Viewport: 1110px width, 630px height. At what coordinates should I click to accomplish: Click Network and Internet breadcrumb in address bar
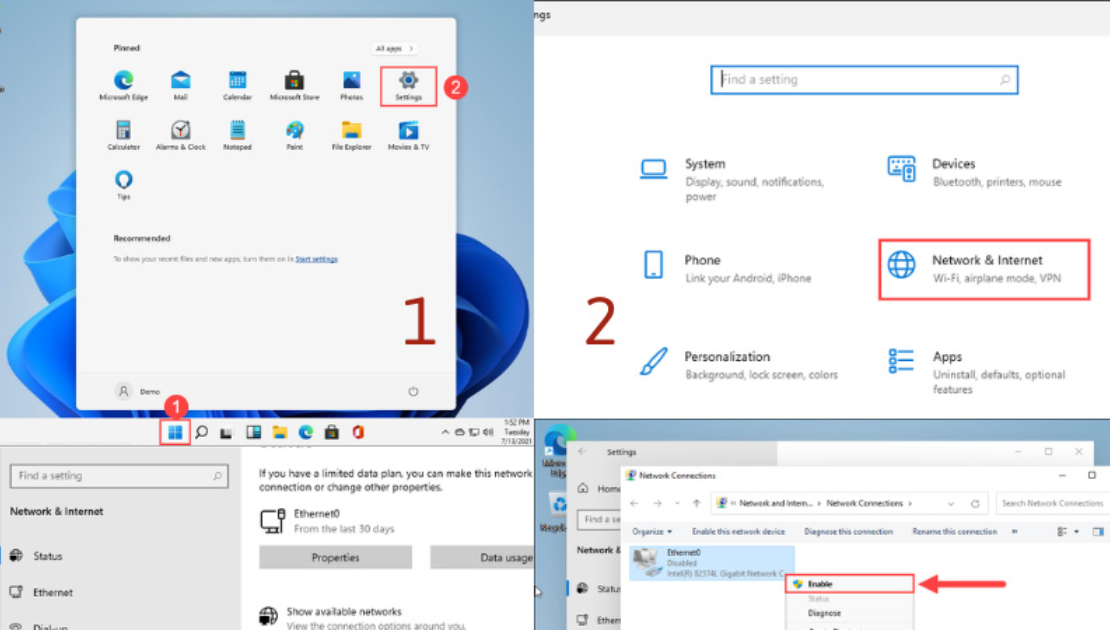776,503
